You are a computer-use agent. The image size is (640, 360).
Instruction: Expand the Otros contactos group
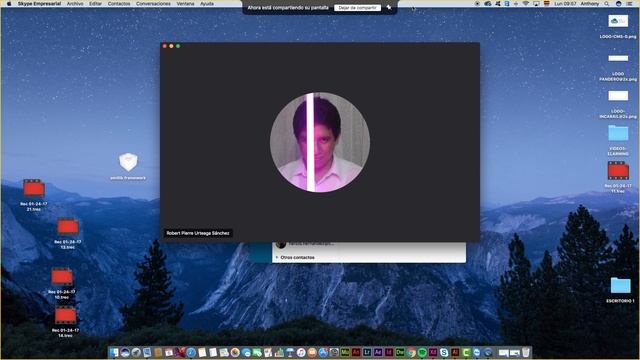pyautogui.click(x=298, y=258)
